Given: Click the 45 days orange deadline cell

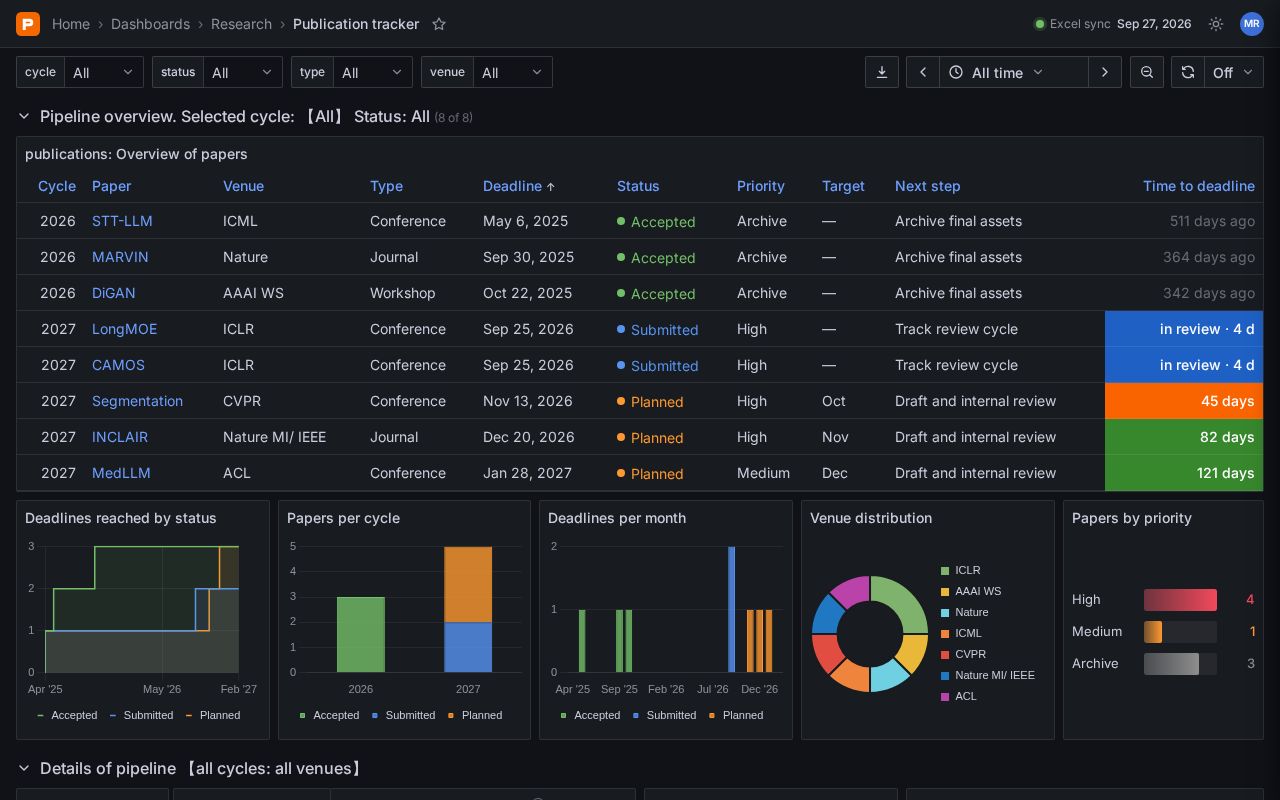Looking at the screenshot, I should point(1184,401).
